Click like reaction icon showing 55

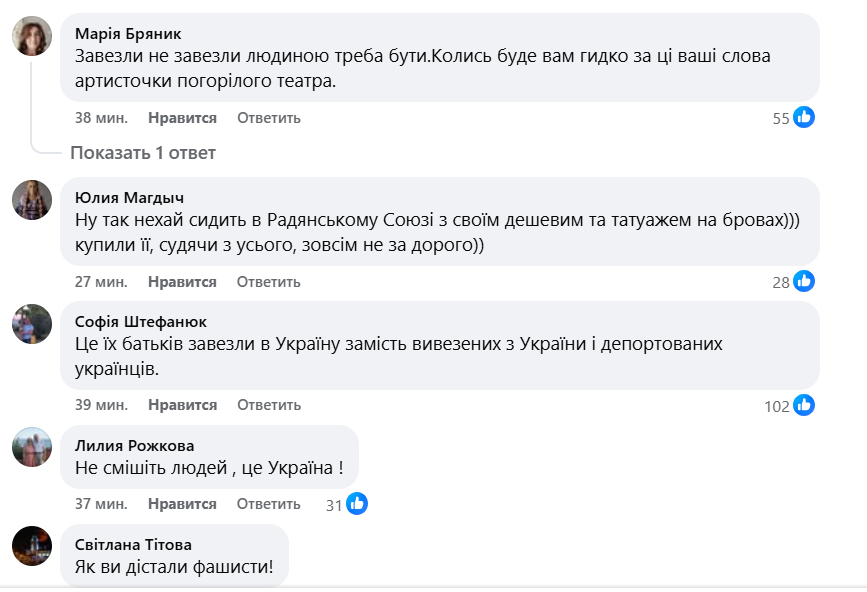point(804,118)
